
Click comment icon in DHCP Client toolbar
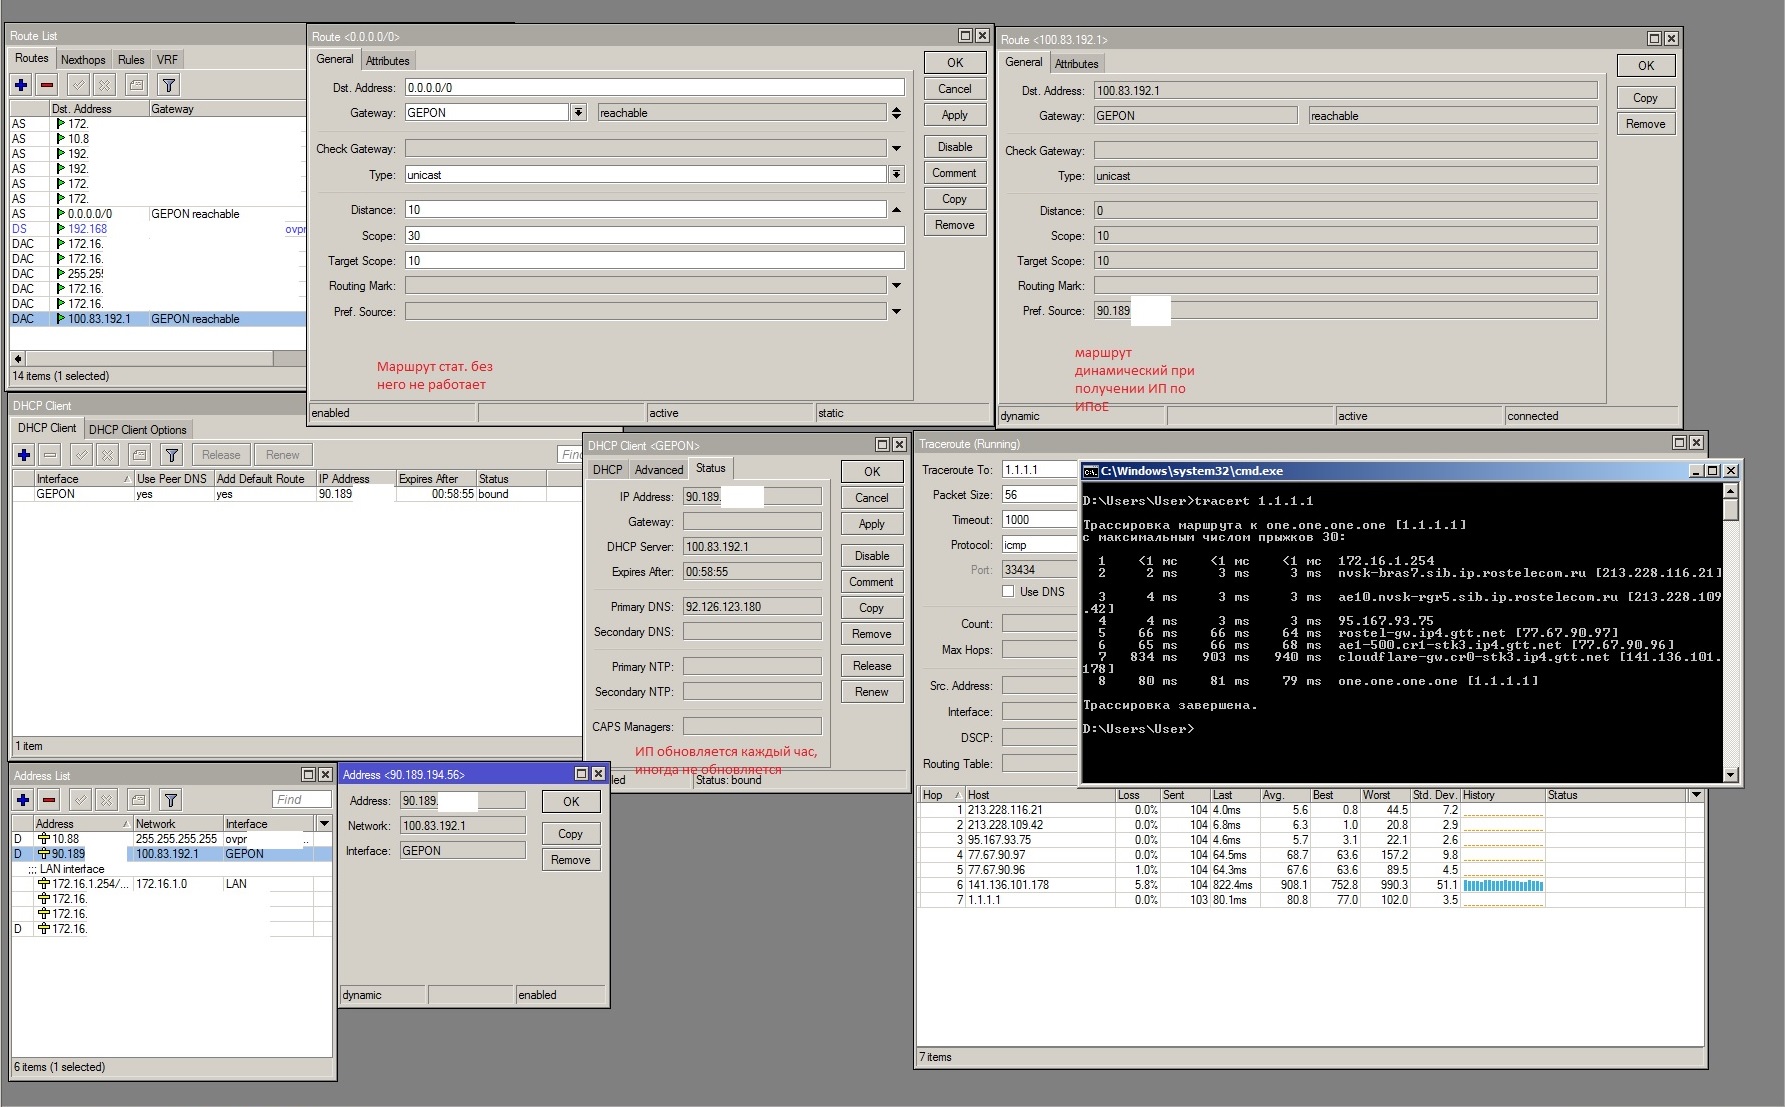(140, 455)
